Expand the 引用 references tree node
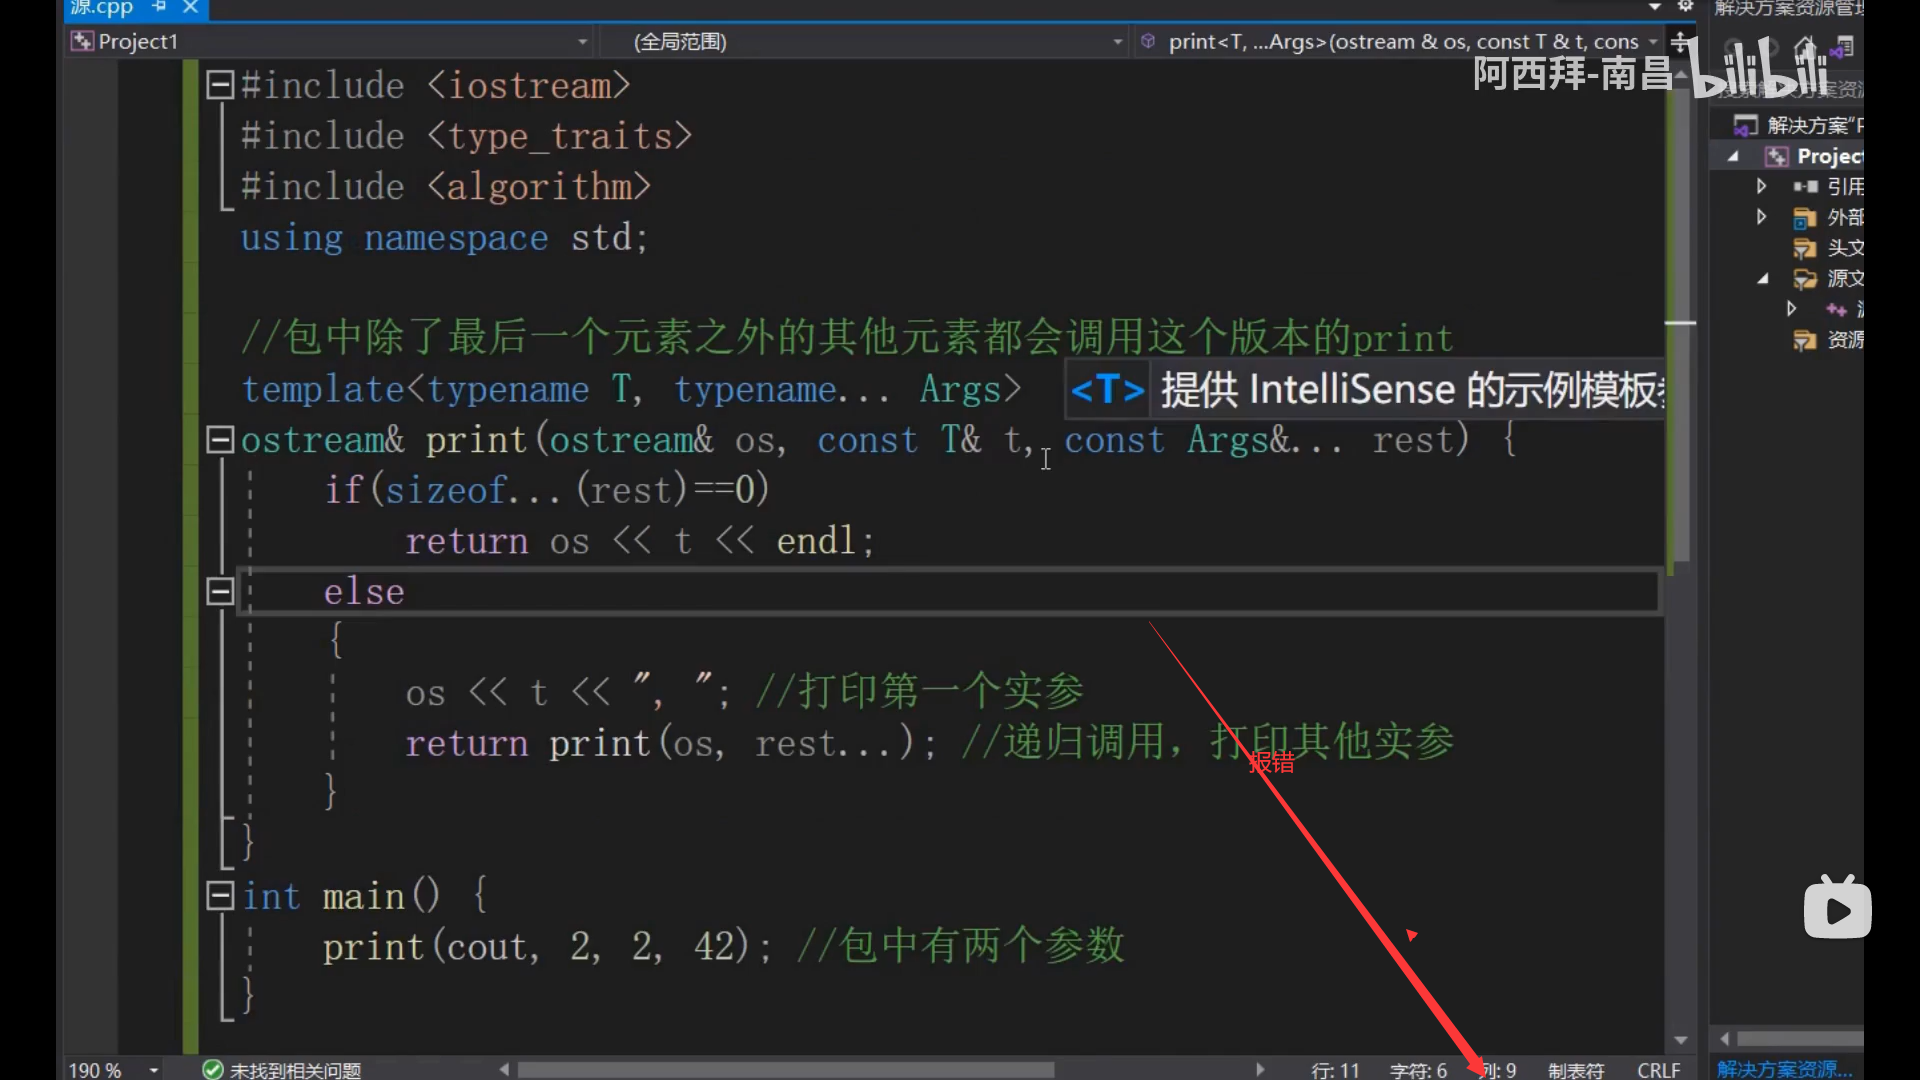The height and width of the screenshot is (1080, 1920). coord(1761,186)
